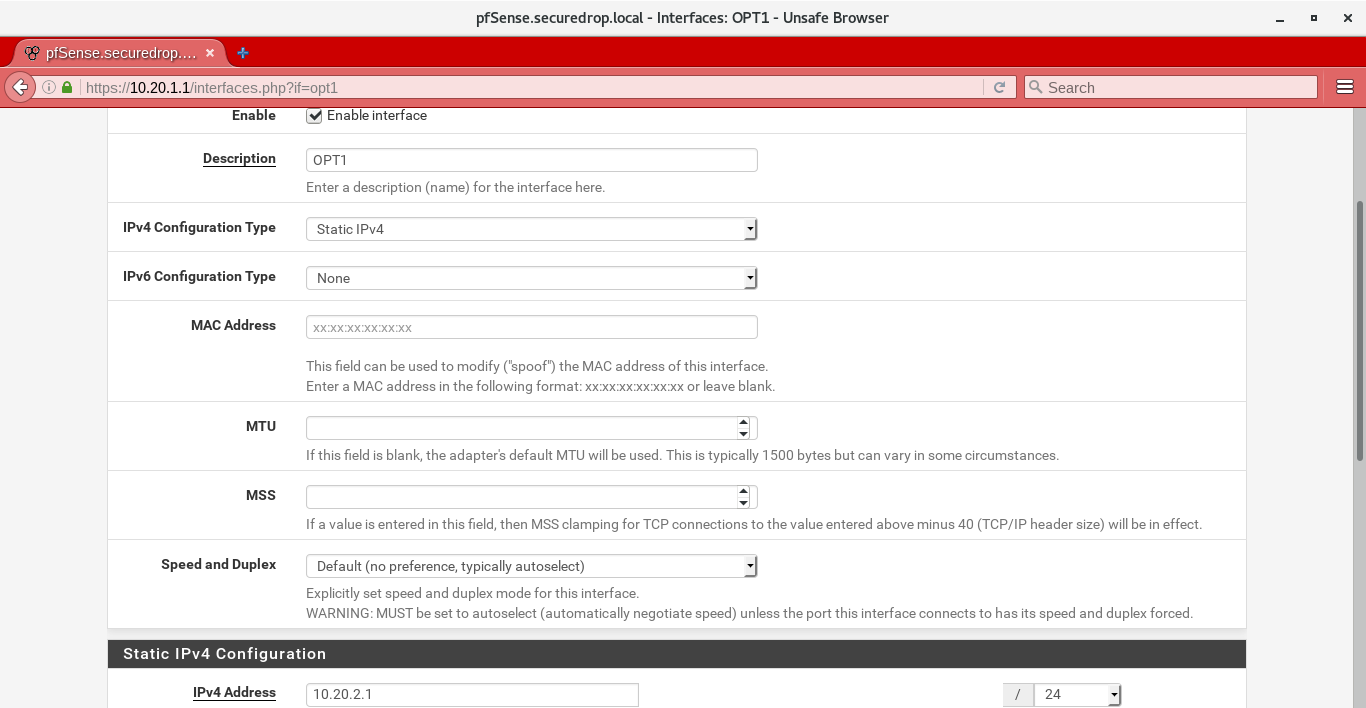The image size is (1366, 708).
Task: Click the site info icon in address bar
Action: coord(48,87)
